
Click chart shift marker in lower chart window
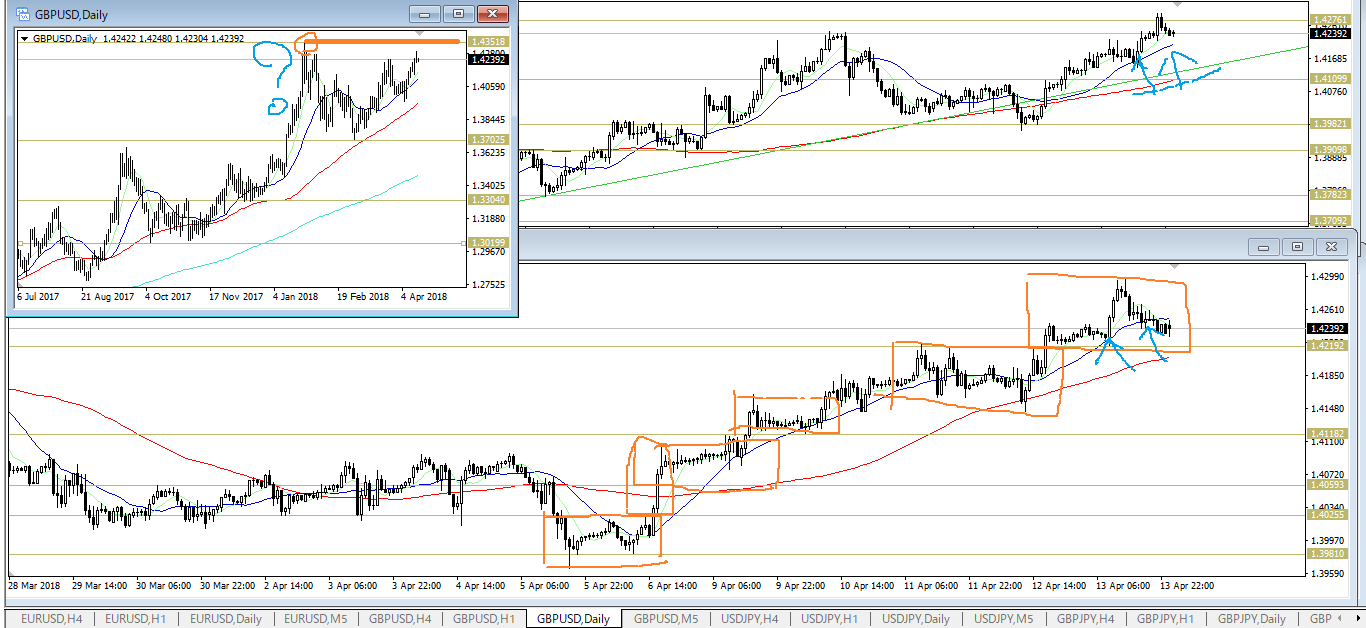point(1176,267)
